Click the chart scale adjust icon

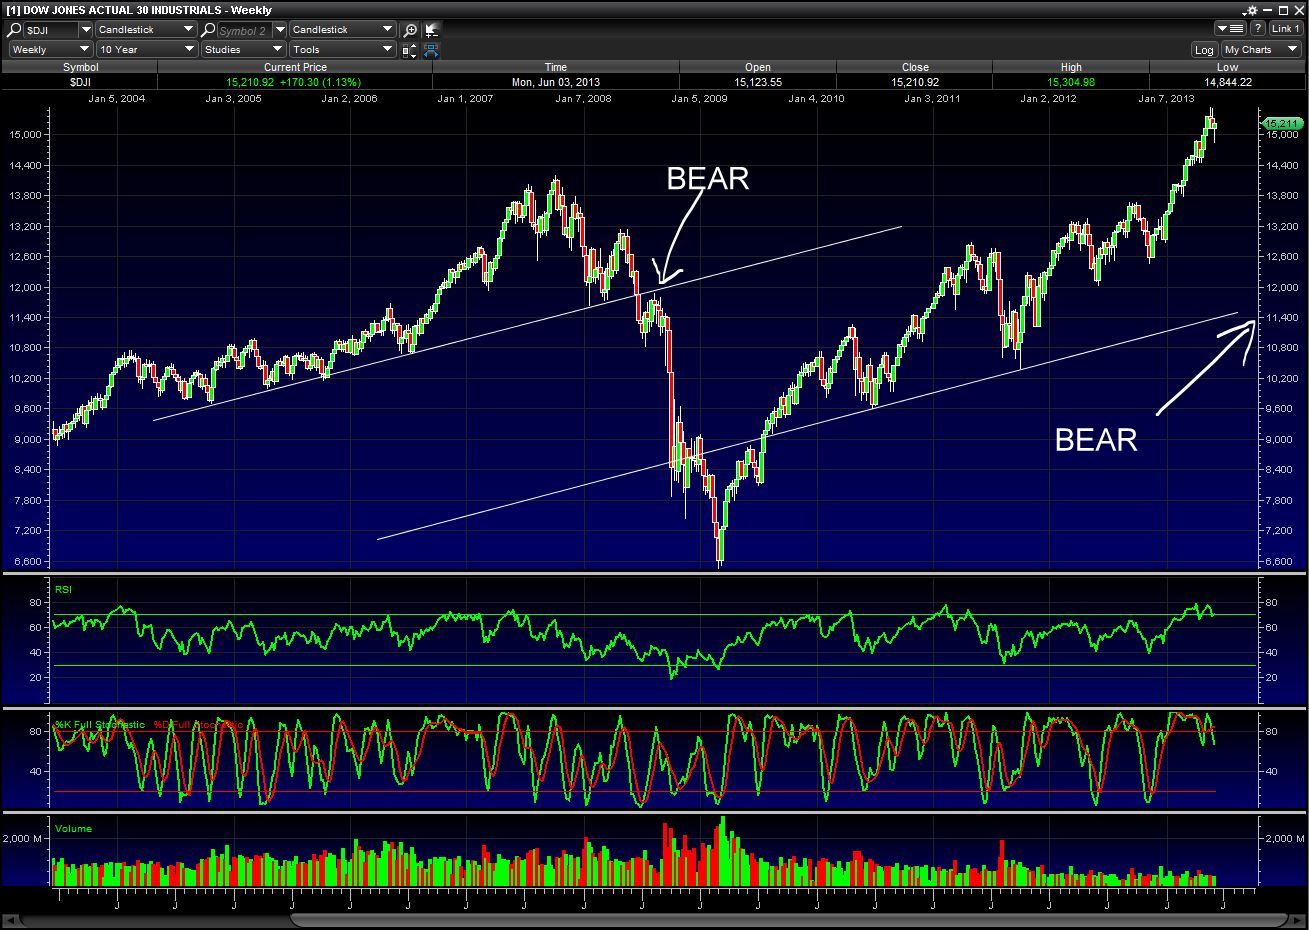[409, 49]
